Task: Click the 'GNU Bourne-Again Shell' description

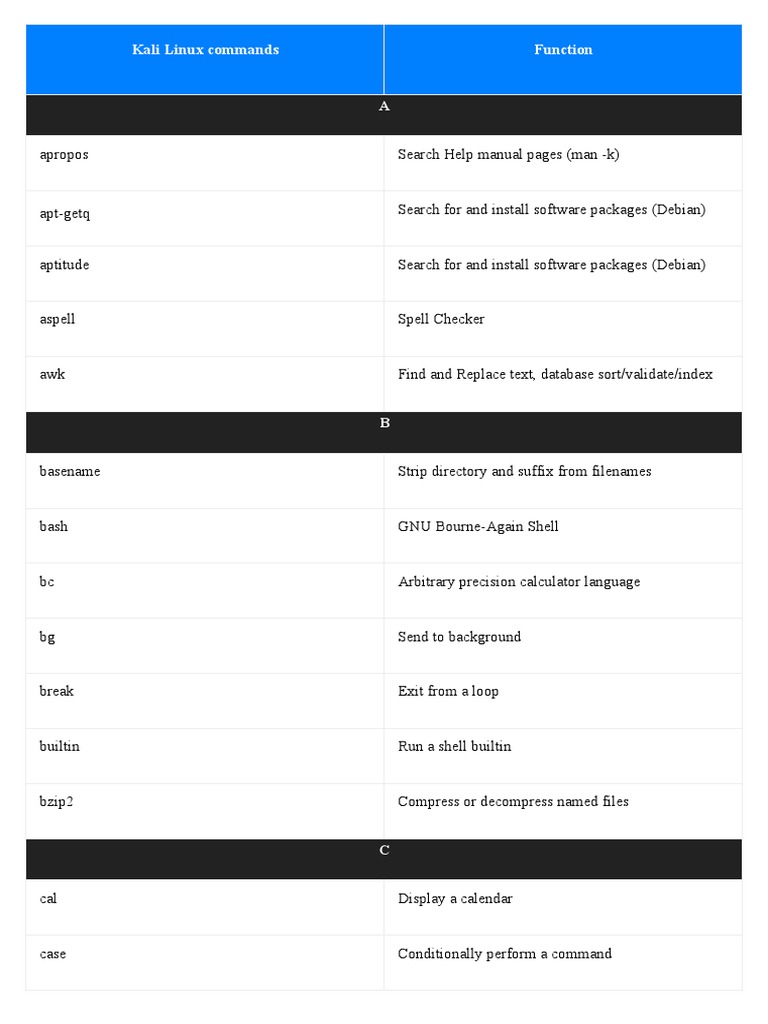Action: [478, 526]
